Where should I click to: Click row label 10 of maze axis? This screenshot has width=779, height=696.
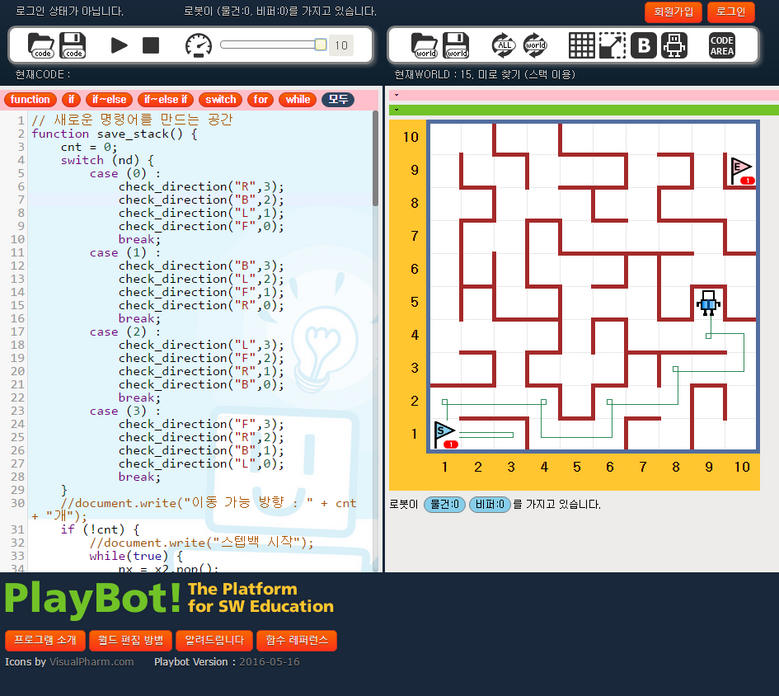(410, 137)
